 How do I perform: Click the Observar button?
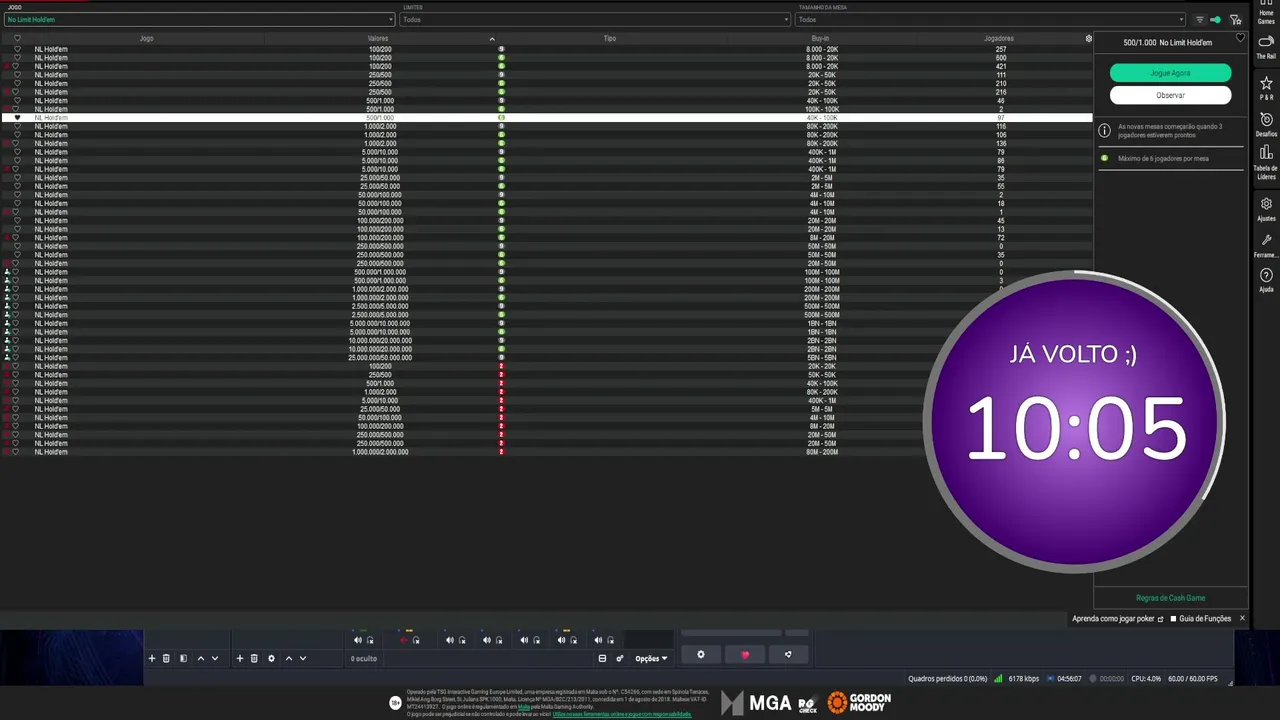pyautogui.click(x=1170, y=95)
